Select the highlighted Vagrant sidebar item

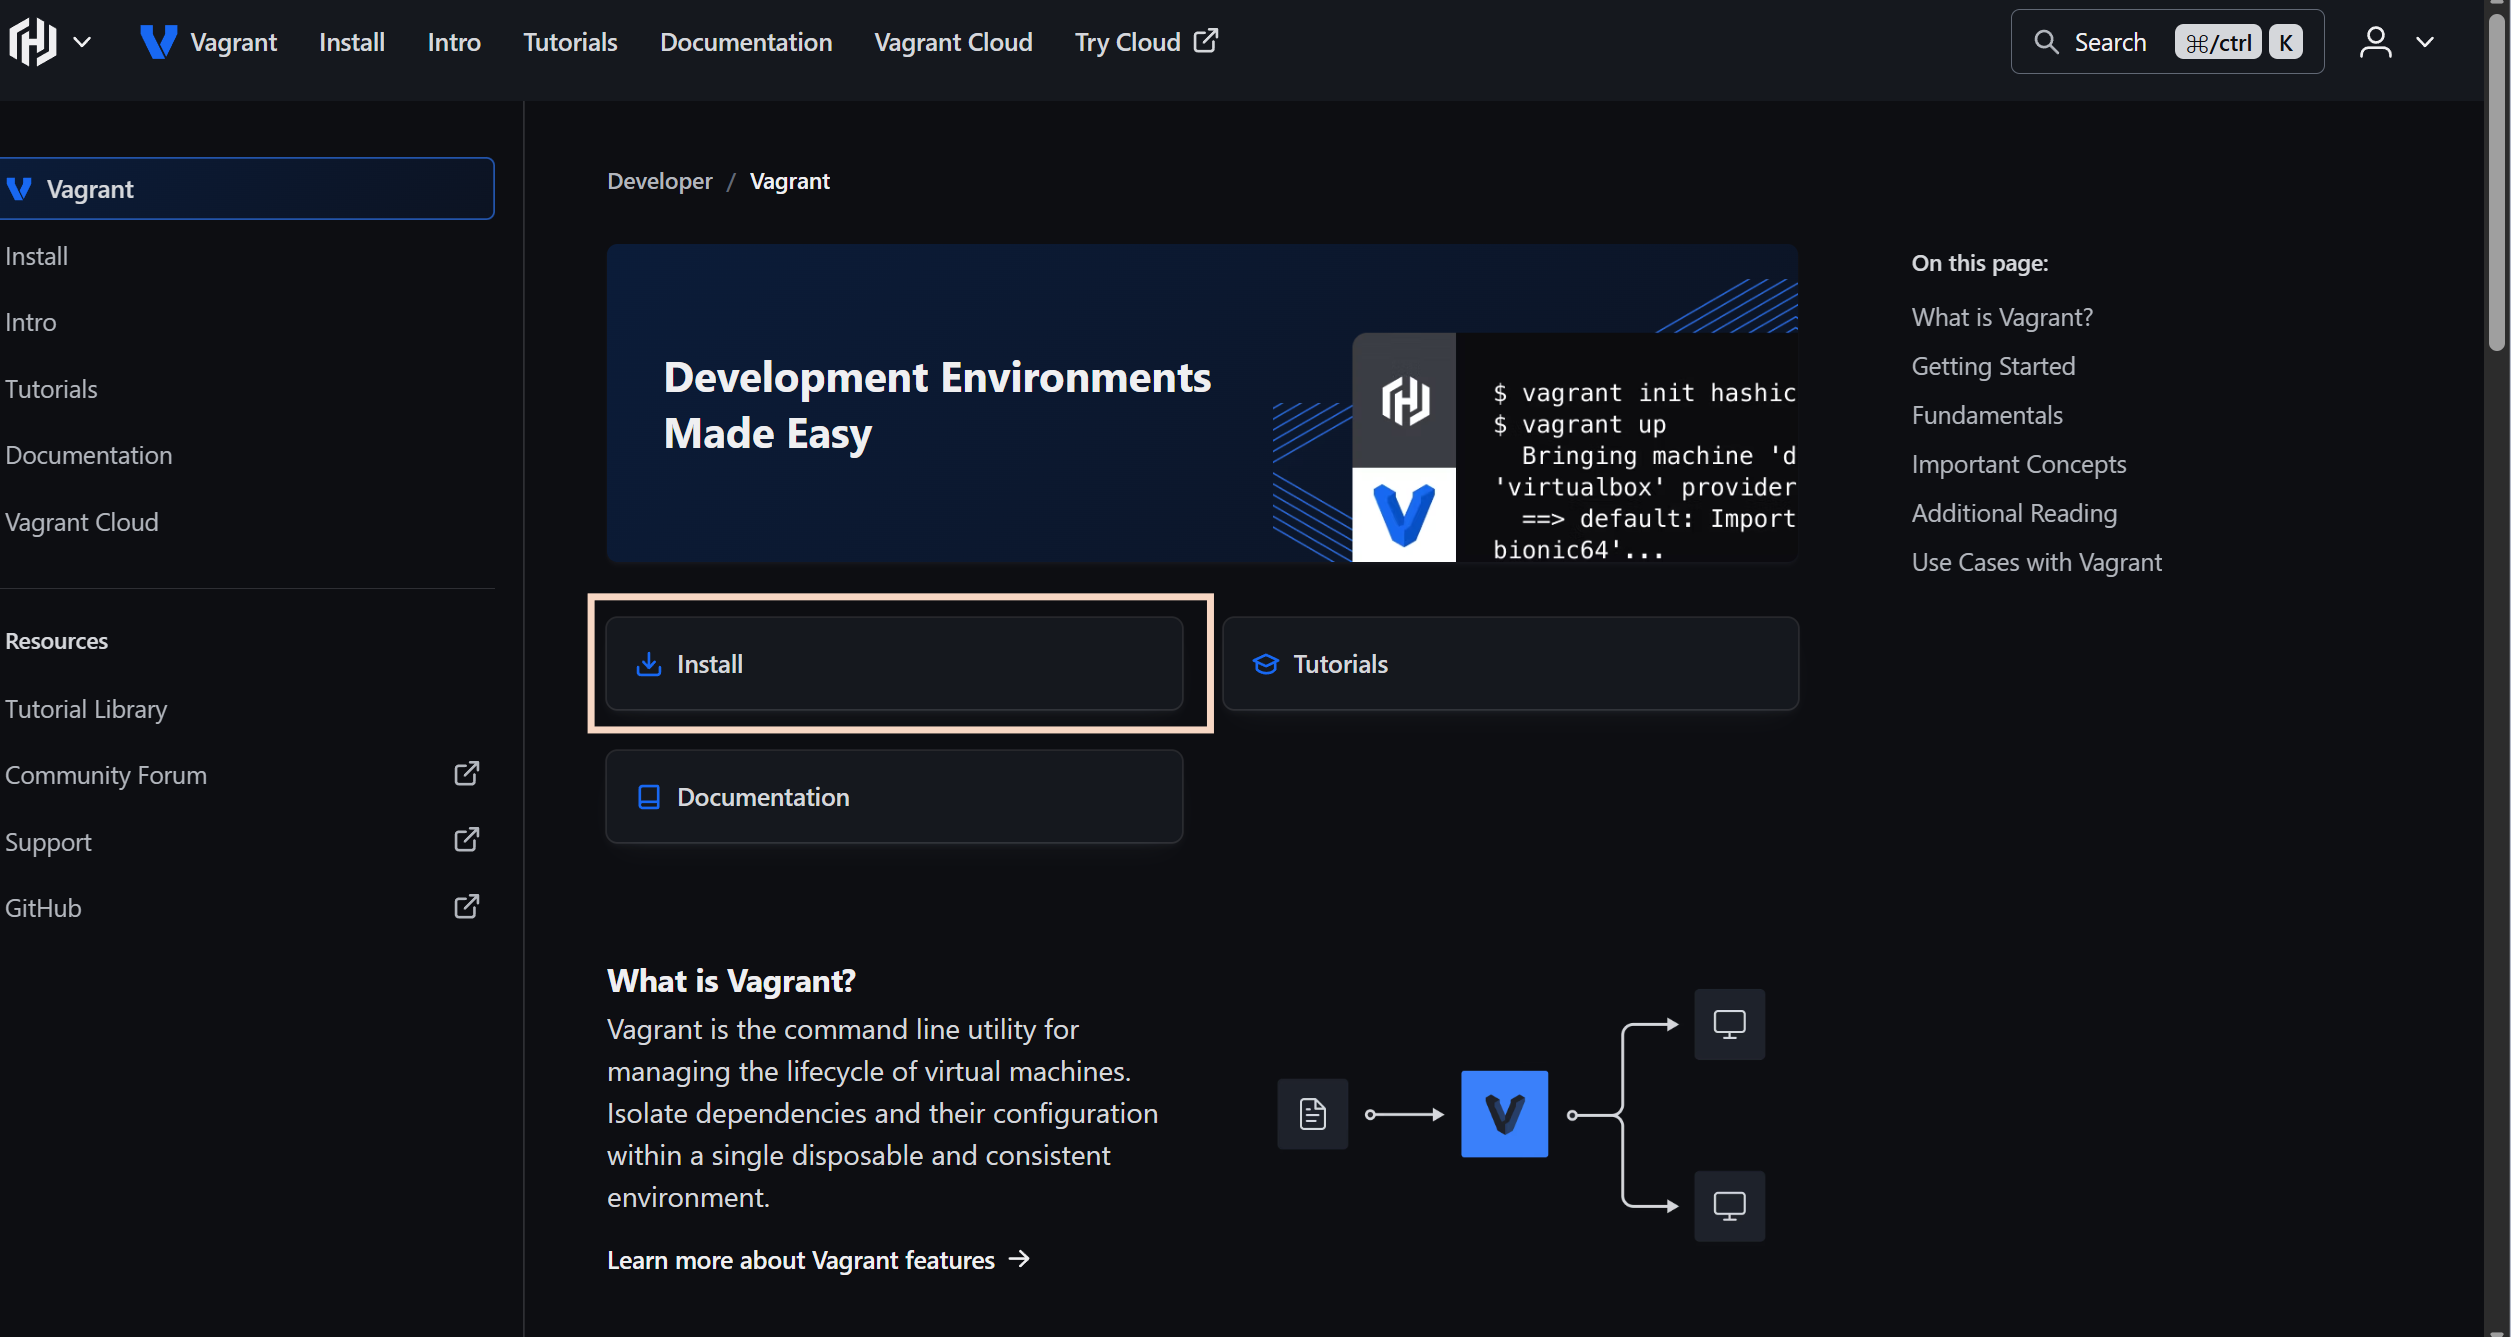(x=246, y=189)
